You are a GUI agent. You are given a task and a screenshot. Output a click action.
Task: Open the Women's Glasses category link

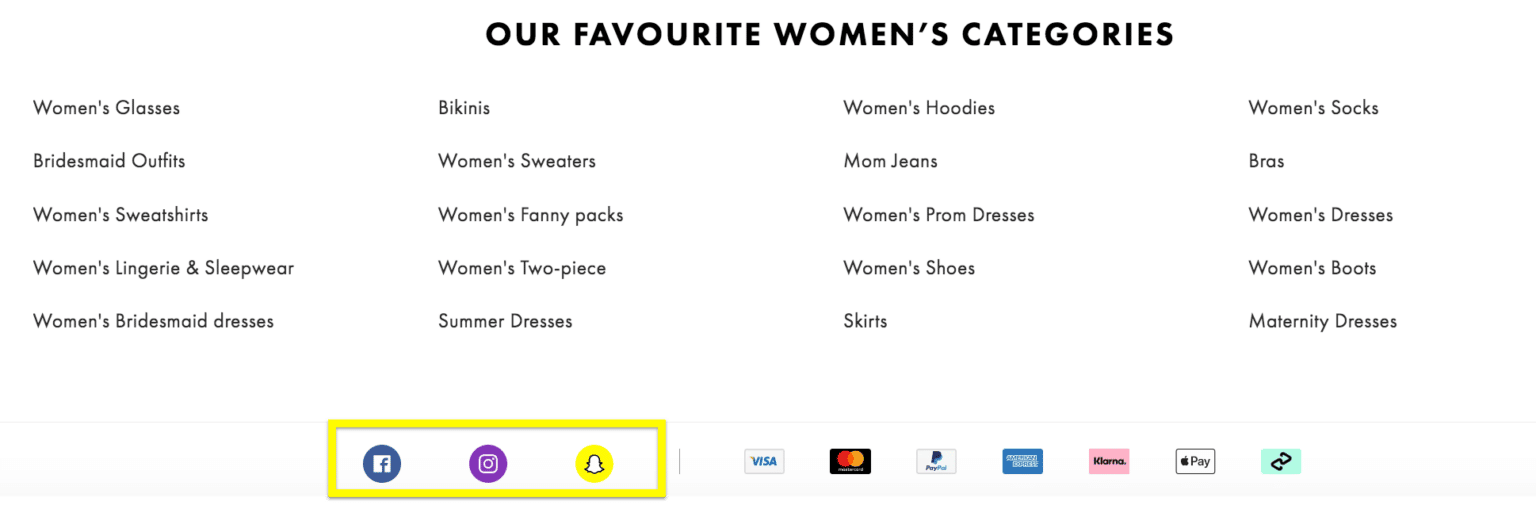pos(107,108)
